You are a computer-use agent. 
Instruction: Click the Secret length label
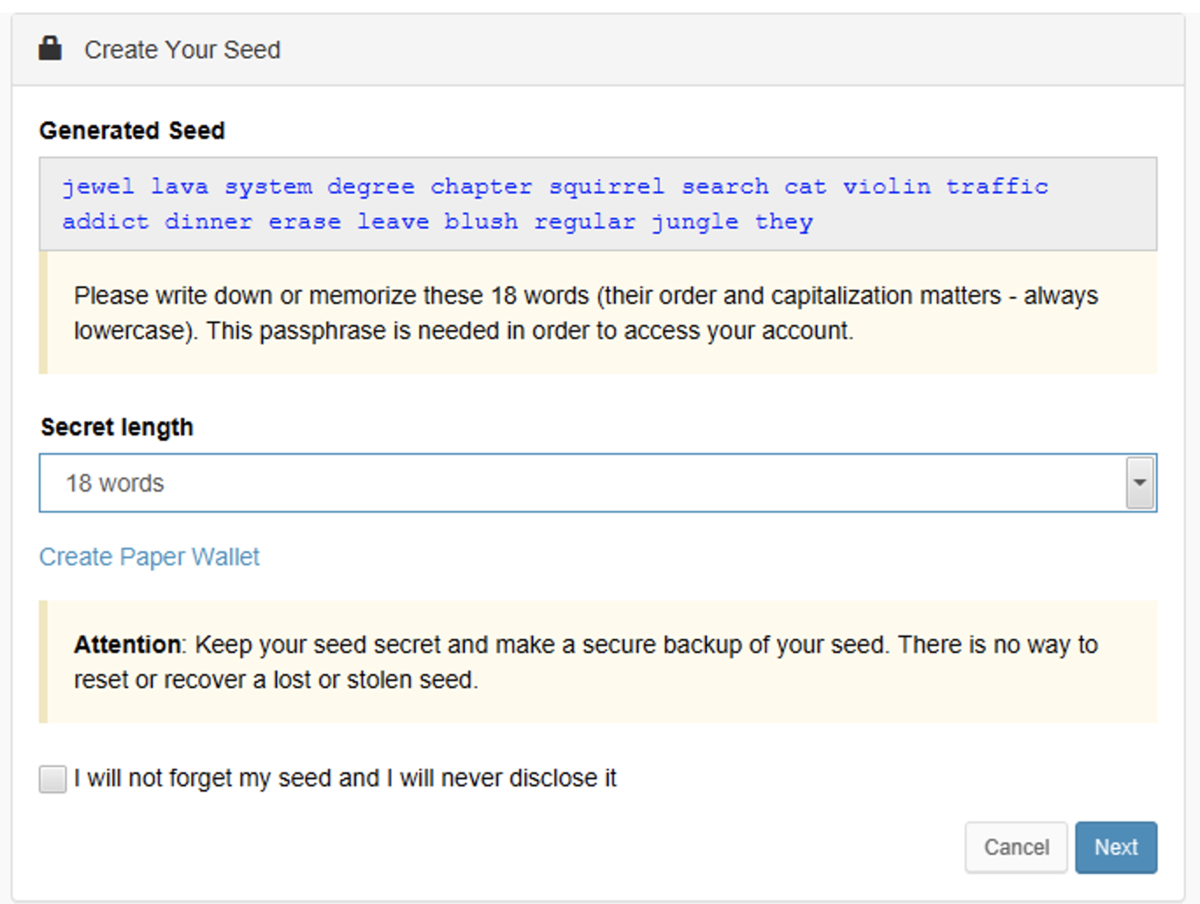pos(116,427)
